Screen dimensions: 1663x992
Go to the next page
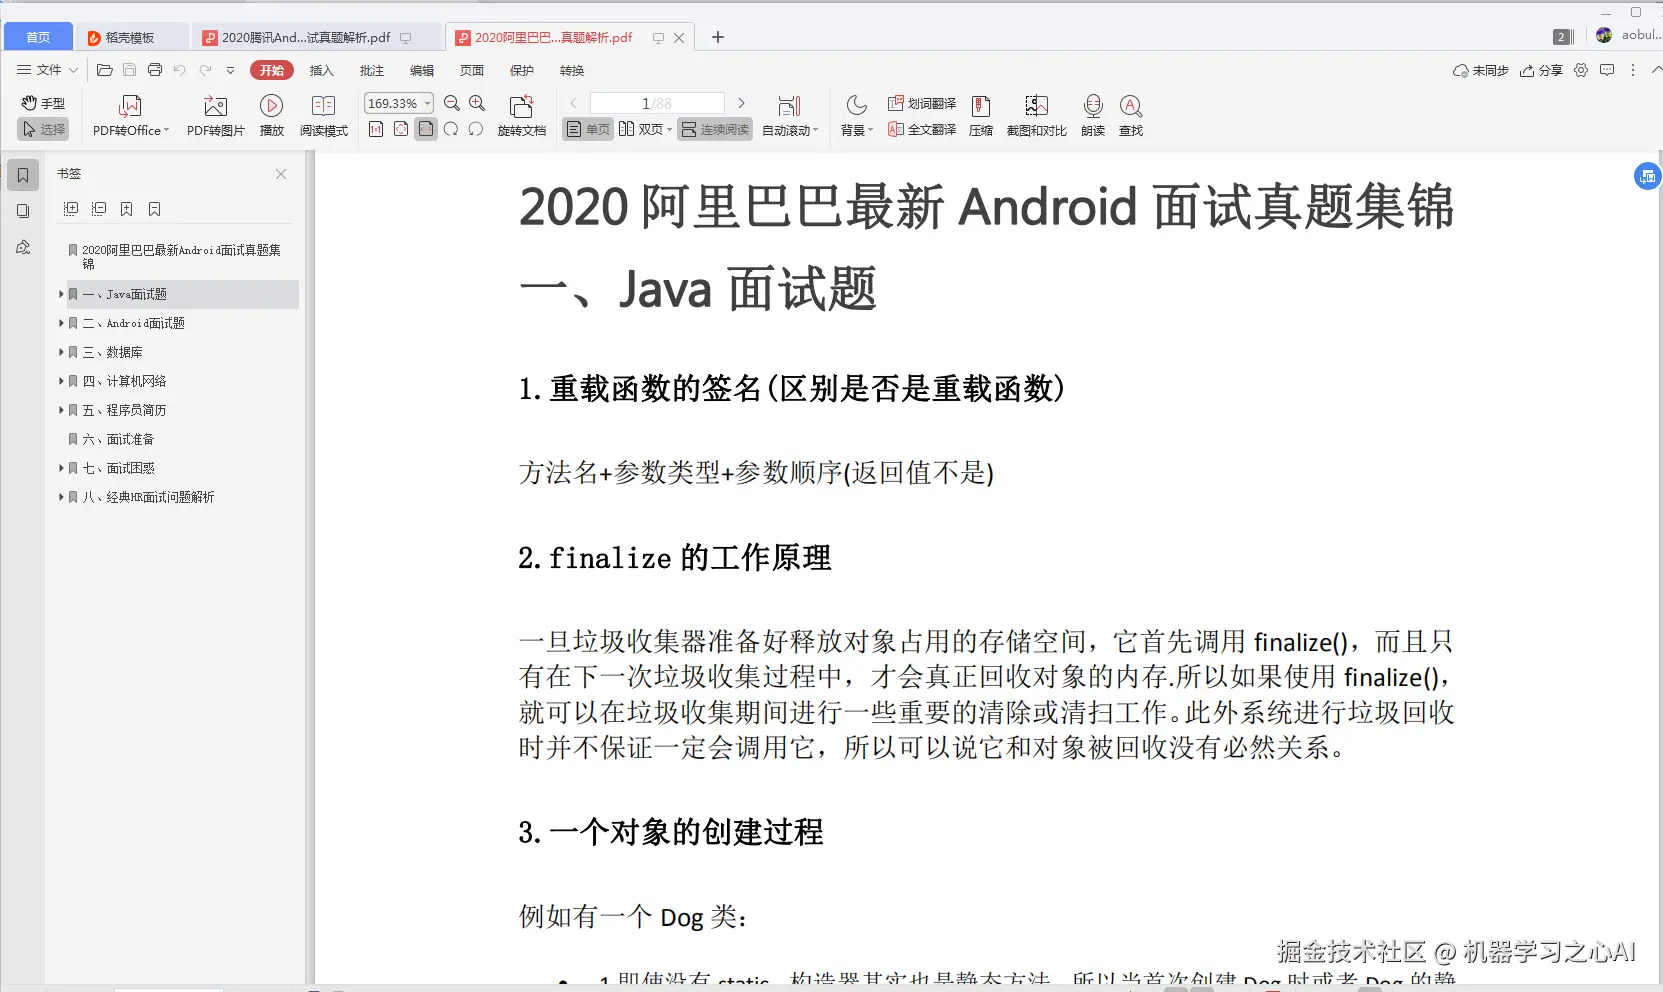pyautogui.click(x=741, y=103)
